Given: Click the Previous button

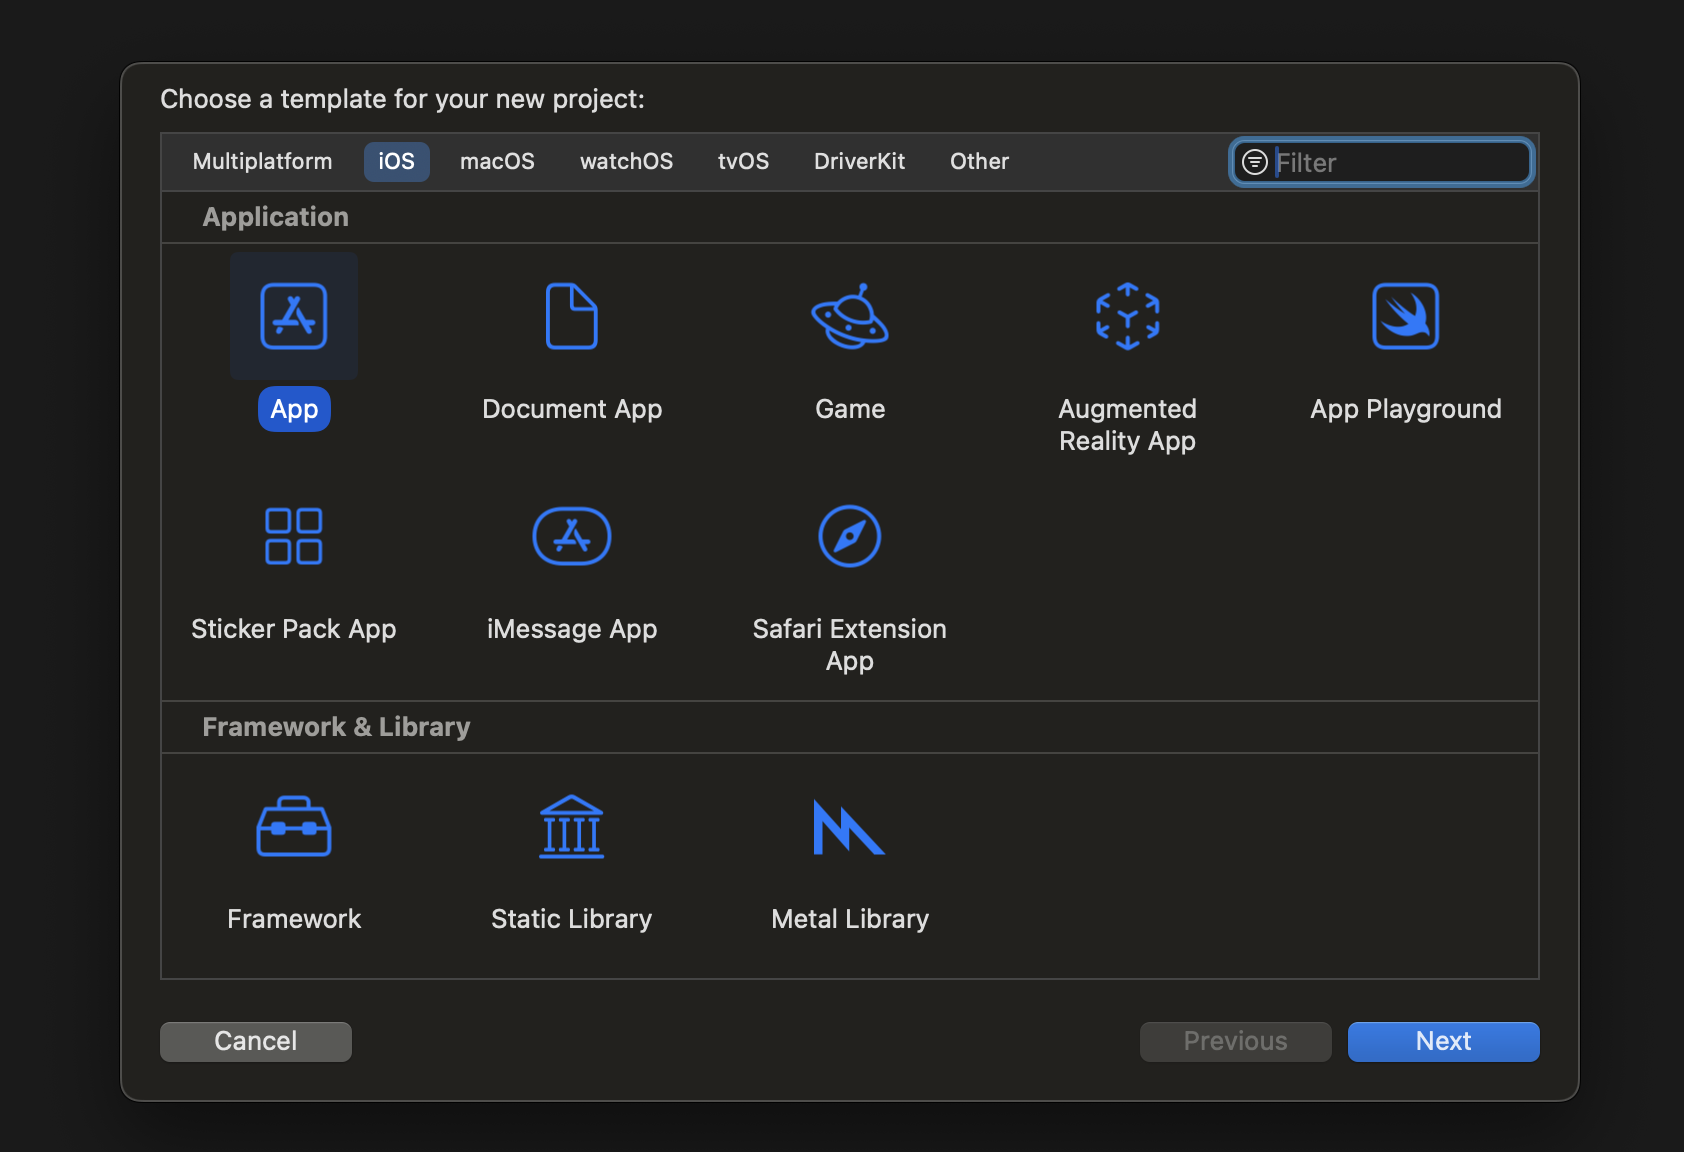Looking at the screenshot, I should click(x=1236, y=1041).
